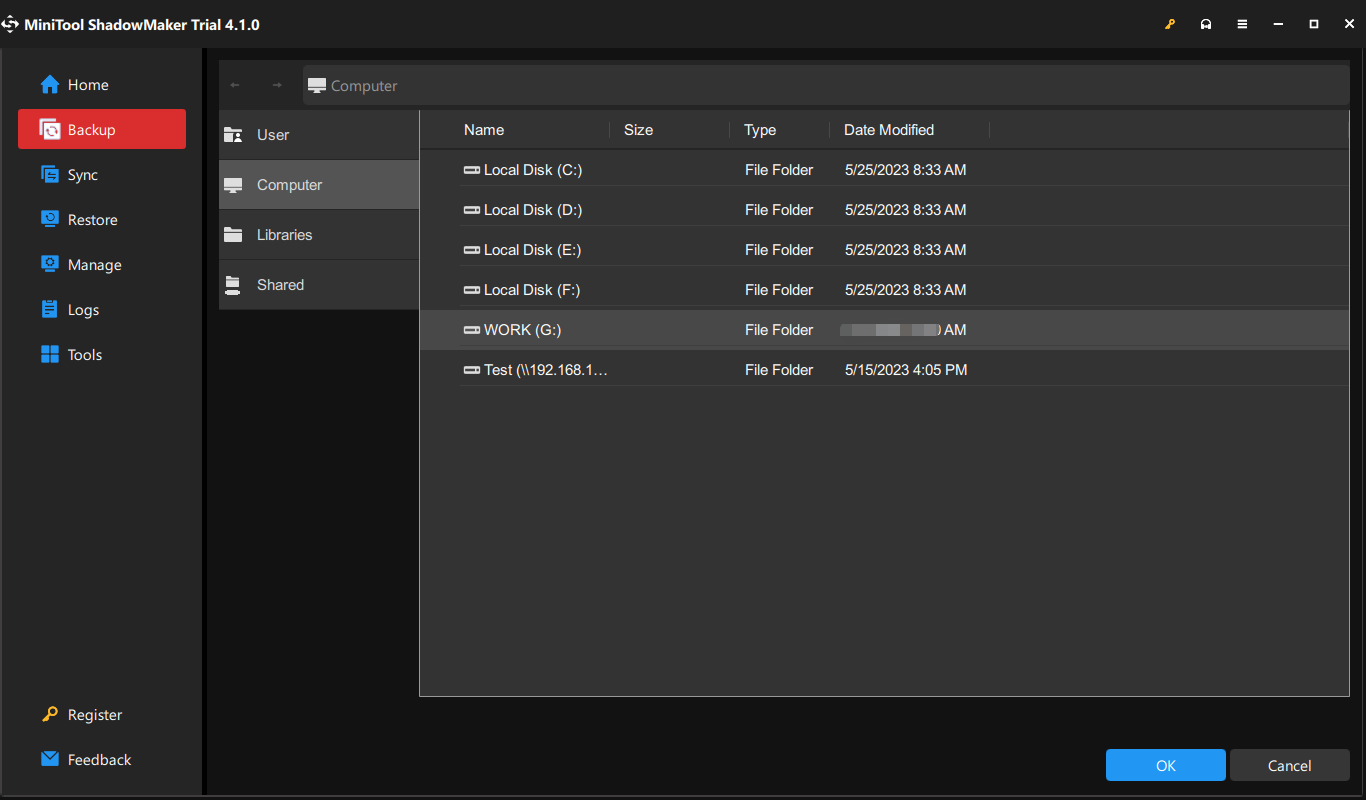This screenshot has height=800, width=1366.
Task: Go to the Restore page
Action: pos(102,220)
